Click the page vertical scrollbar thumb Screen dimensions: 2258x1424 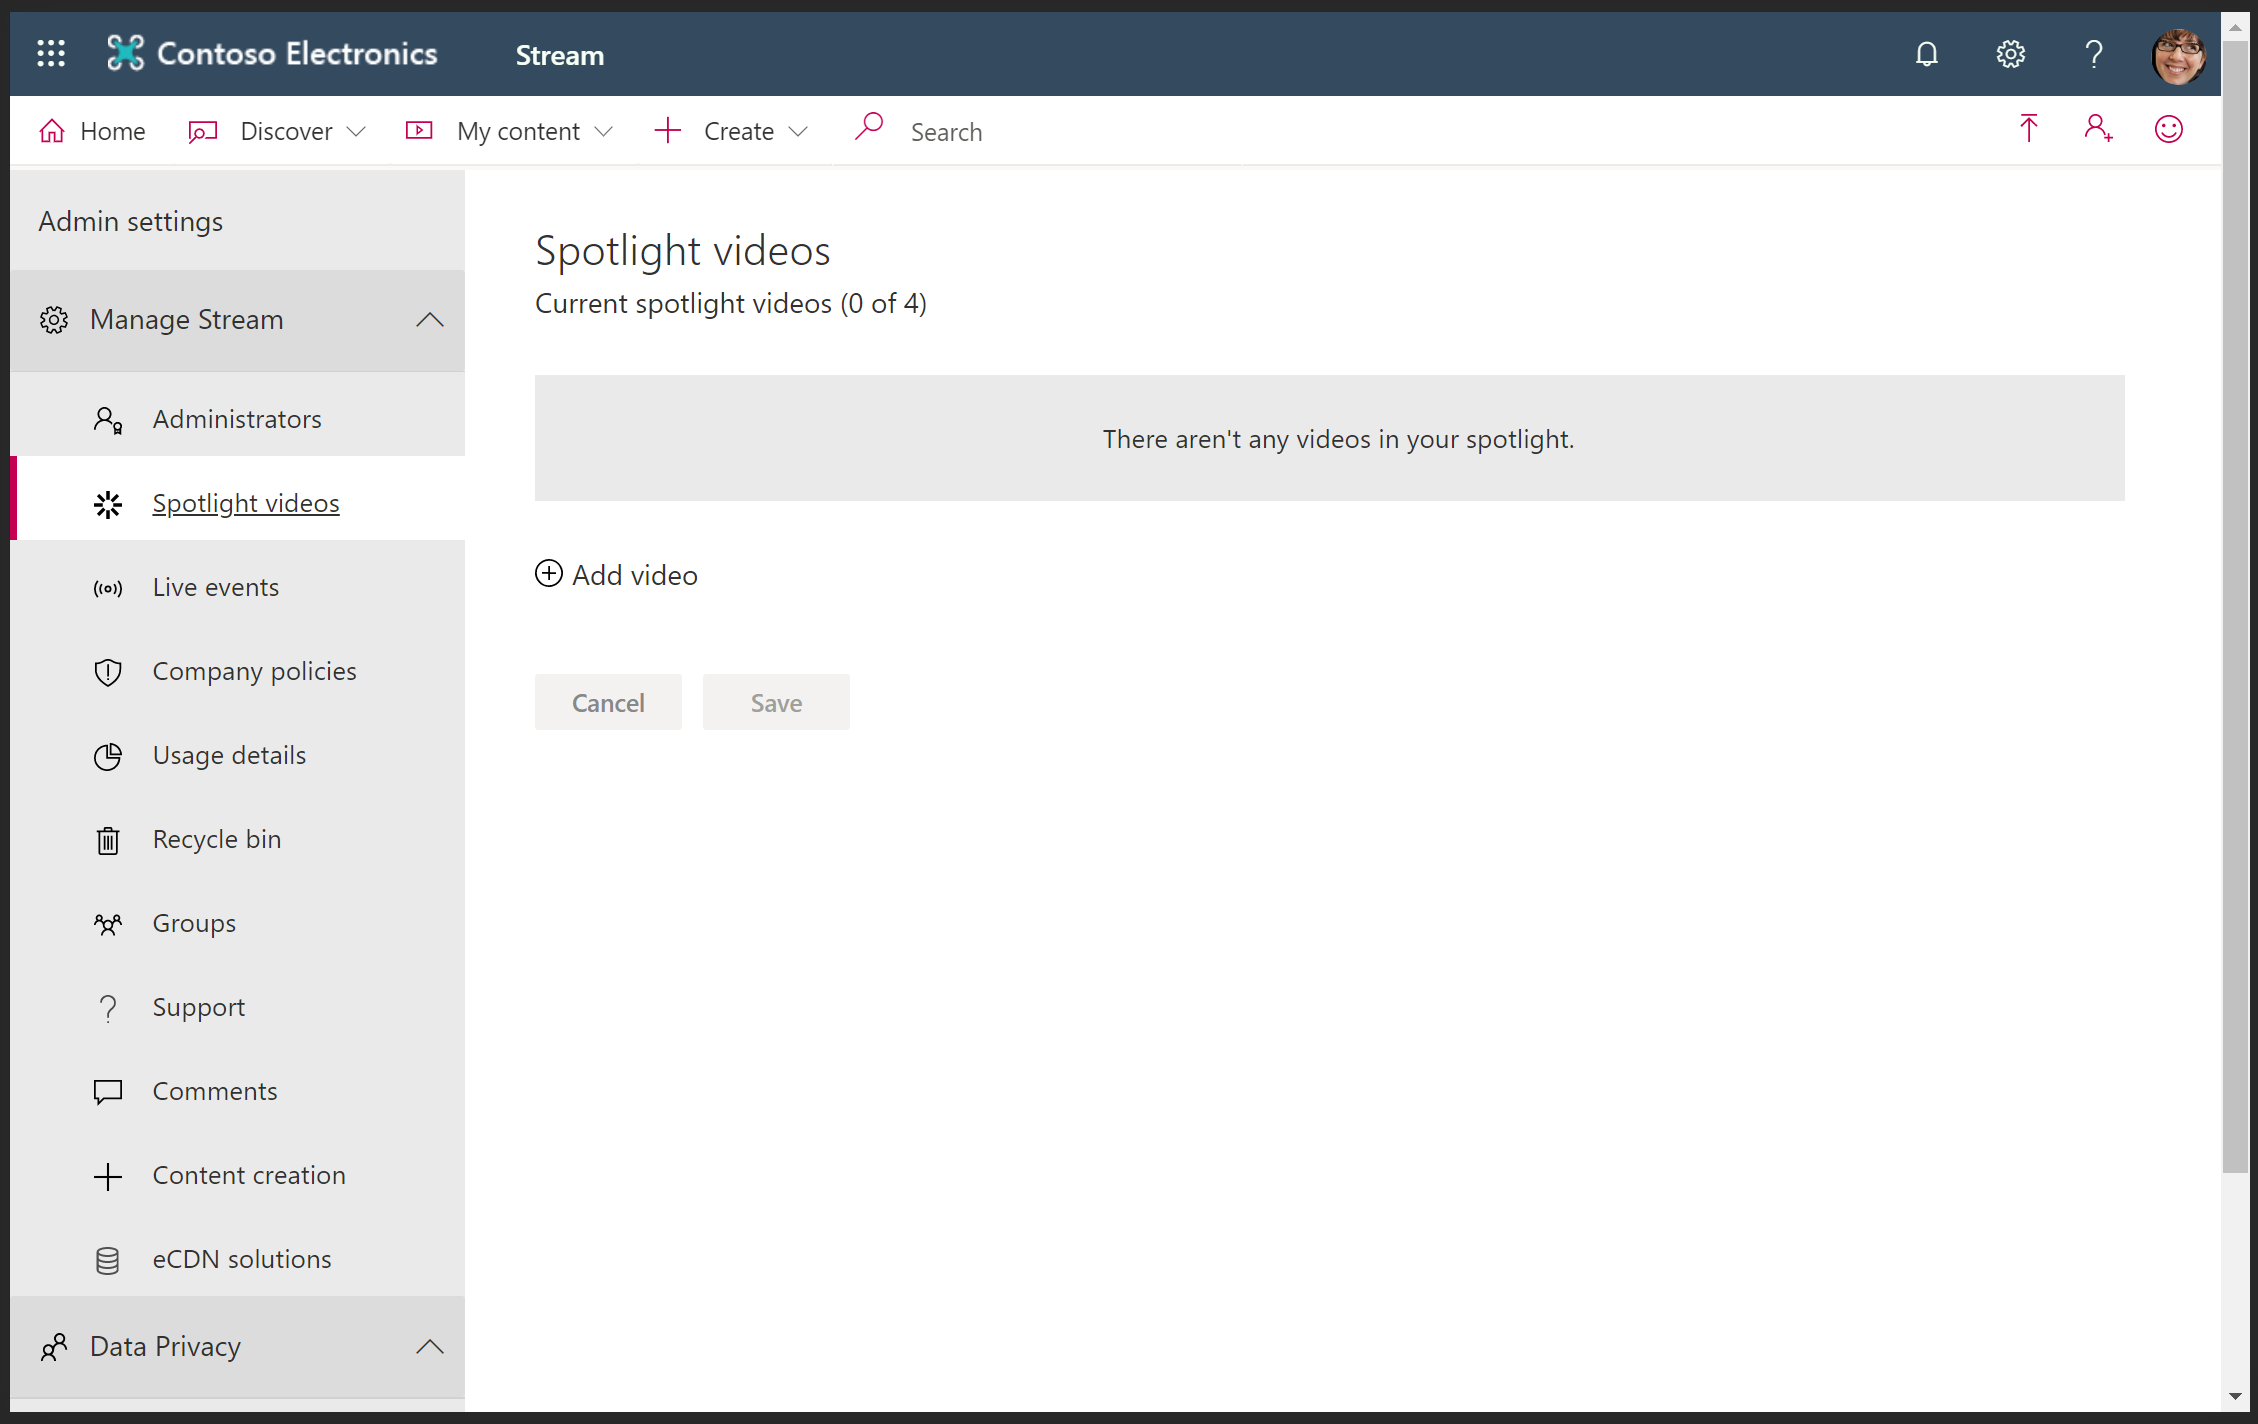(2235, 607)
